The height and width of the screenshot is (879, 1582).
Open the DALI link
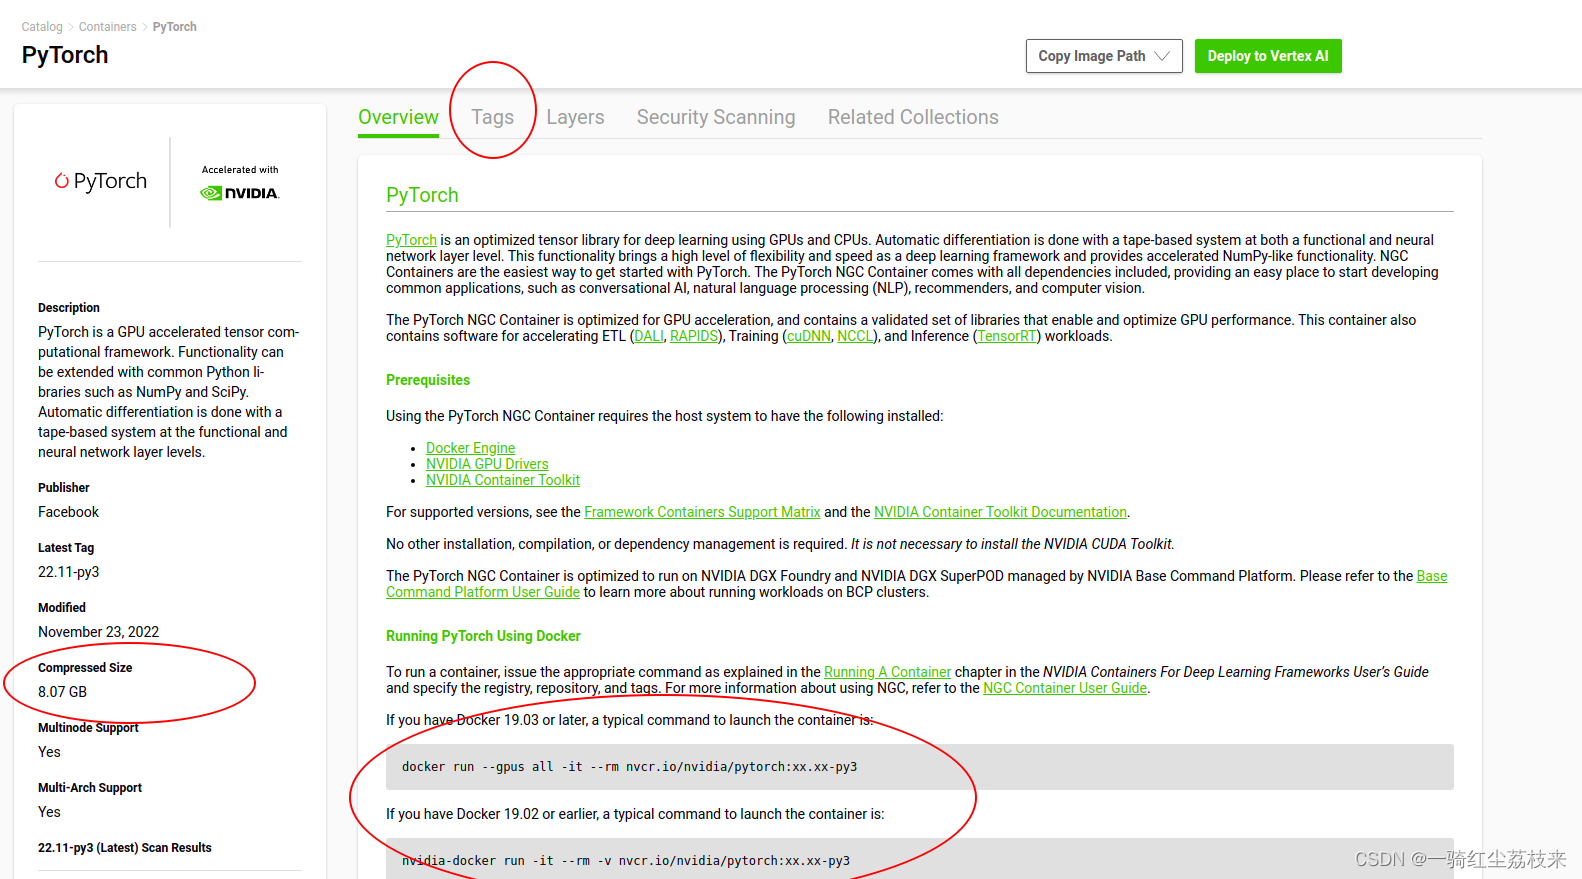649,336
